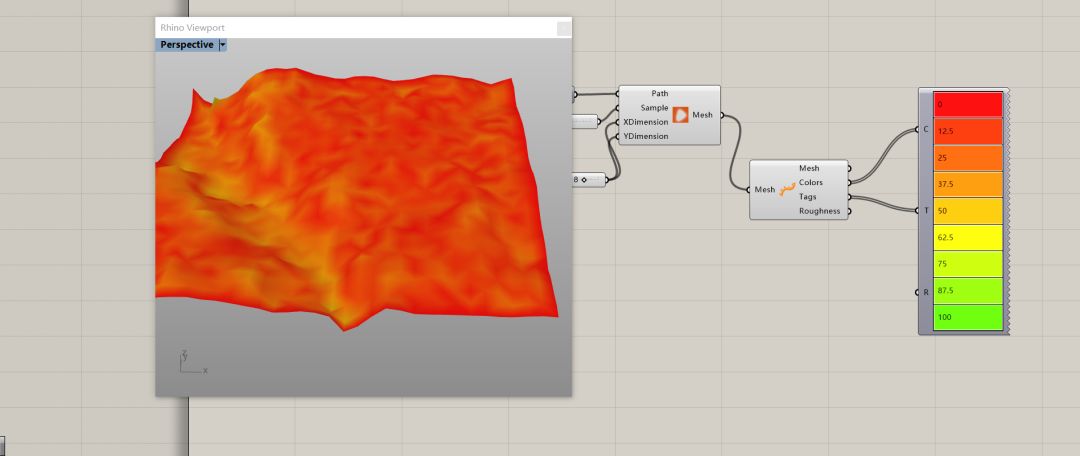1080x456 pixels.
Task: Click the legend's R input parameter
Action: [925, 292]
